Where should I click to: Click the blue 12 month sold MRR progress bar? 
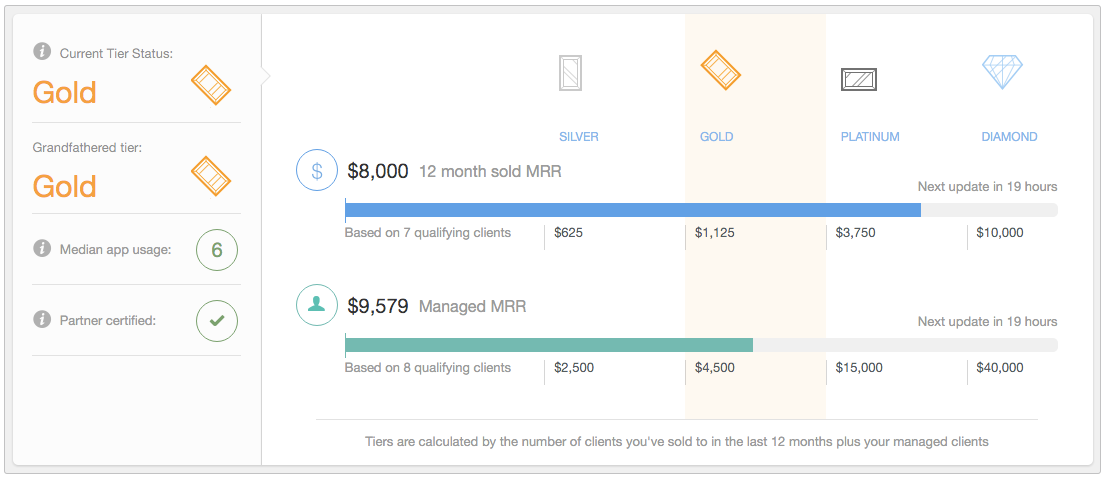click(632, 210)
